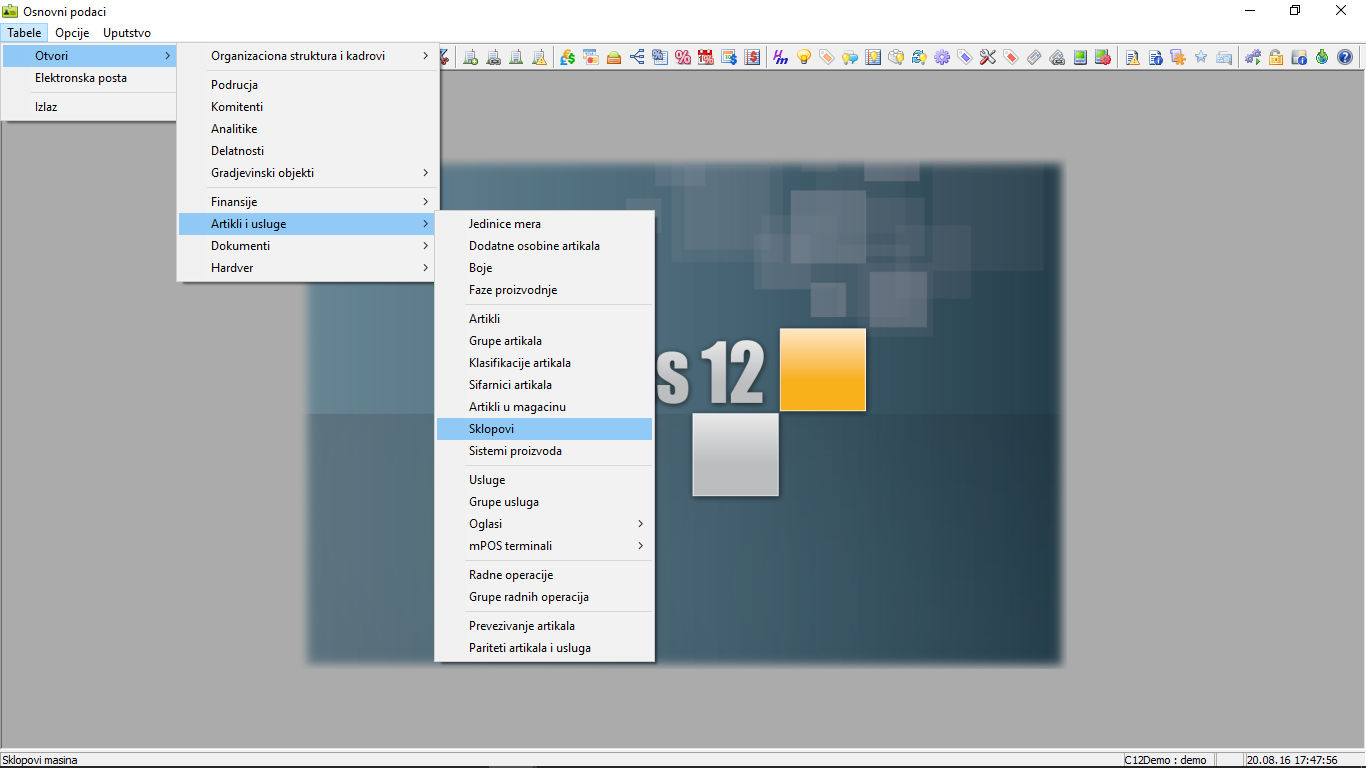Click the blue tree structure icon
Image resolution: width=1366 pixels, height=768 pixels.
[637, 57]
